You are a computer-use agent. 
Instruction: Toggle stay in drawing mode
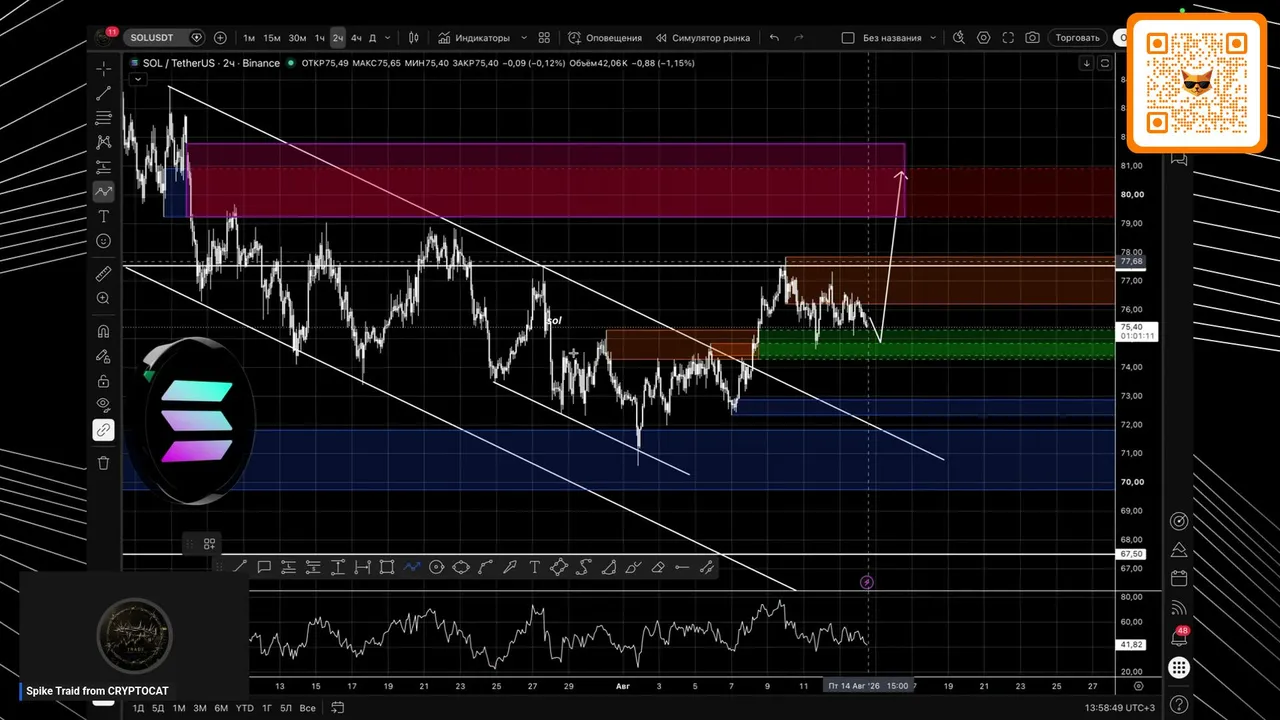pos(104,356)
